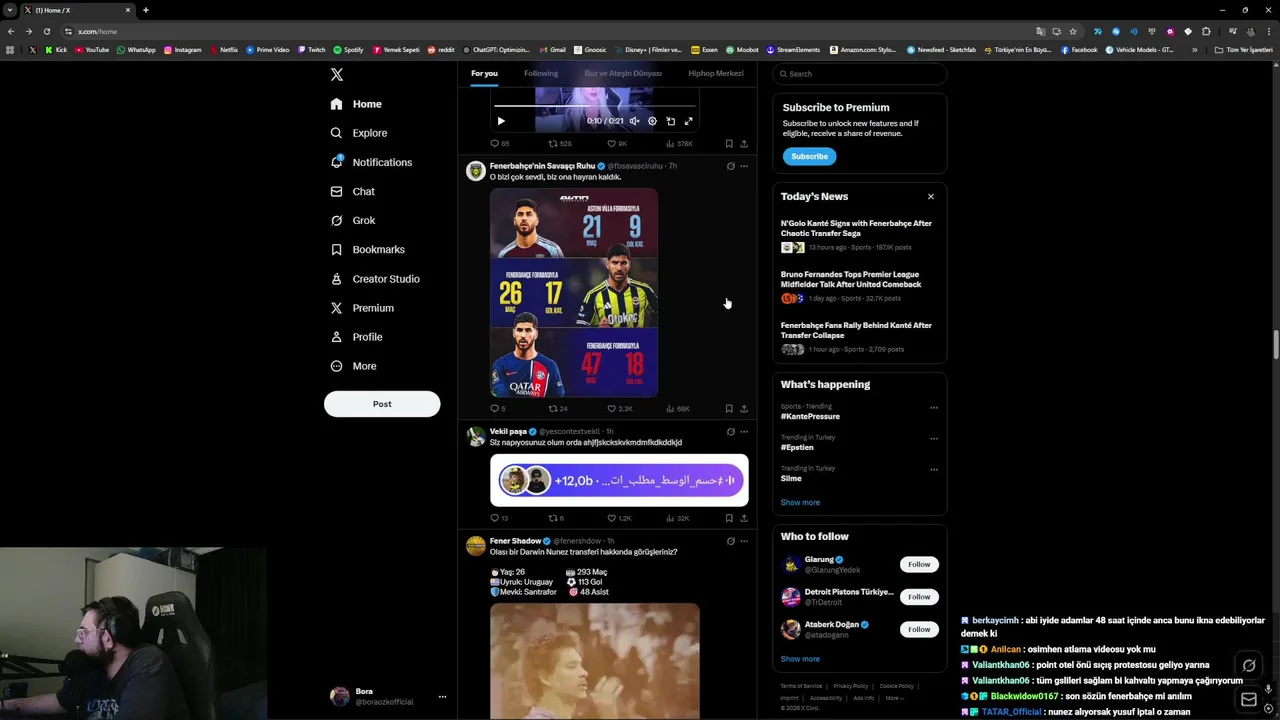Go to Profile in the sidebar
Viewport: 1280px width, 720px height.
(356, 337)
